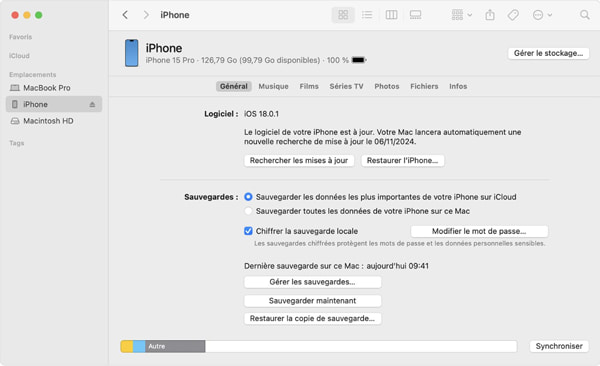Toggle Chiffrer la sauvegarde locale checkbox
This screenshot has width=600, height=366.
pos(248,231)
